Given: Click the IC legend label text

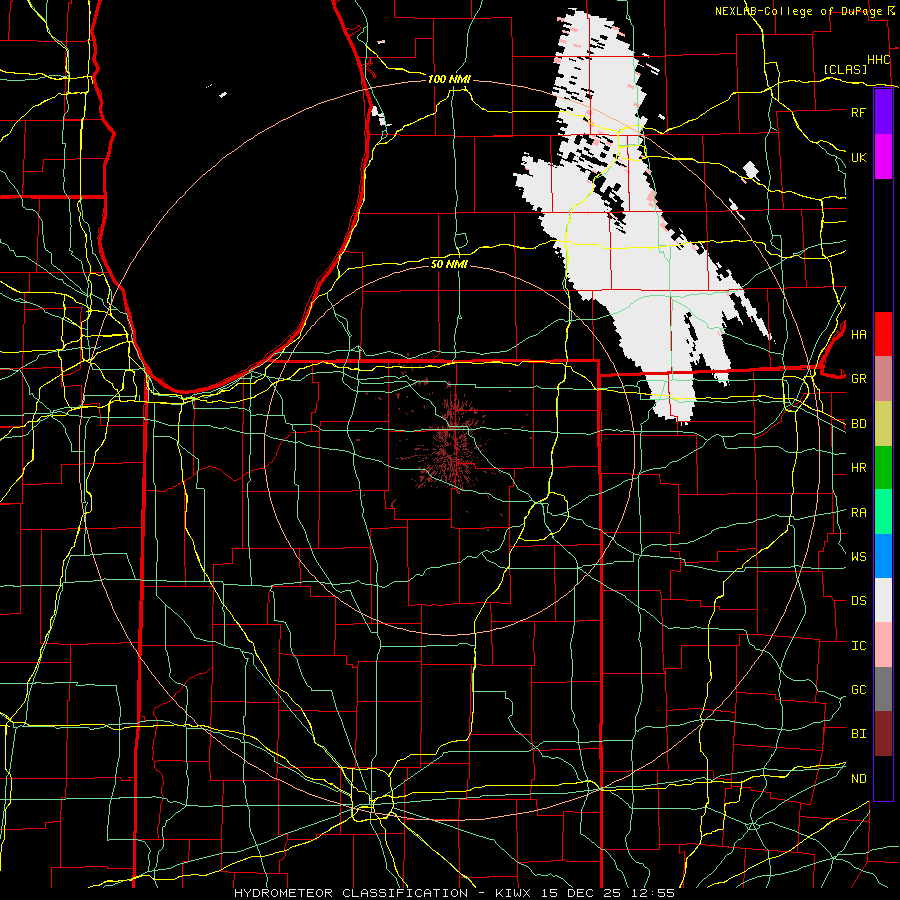Looking at the screenshot, I should 859,646.
